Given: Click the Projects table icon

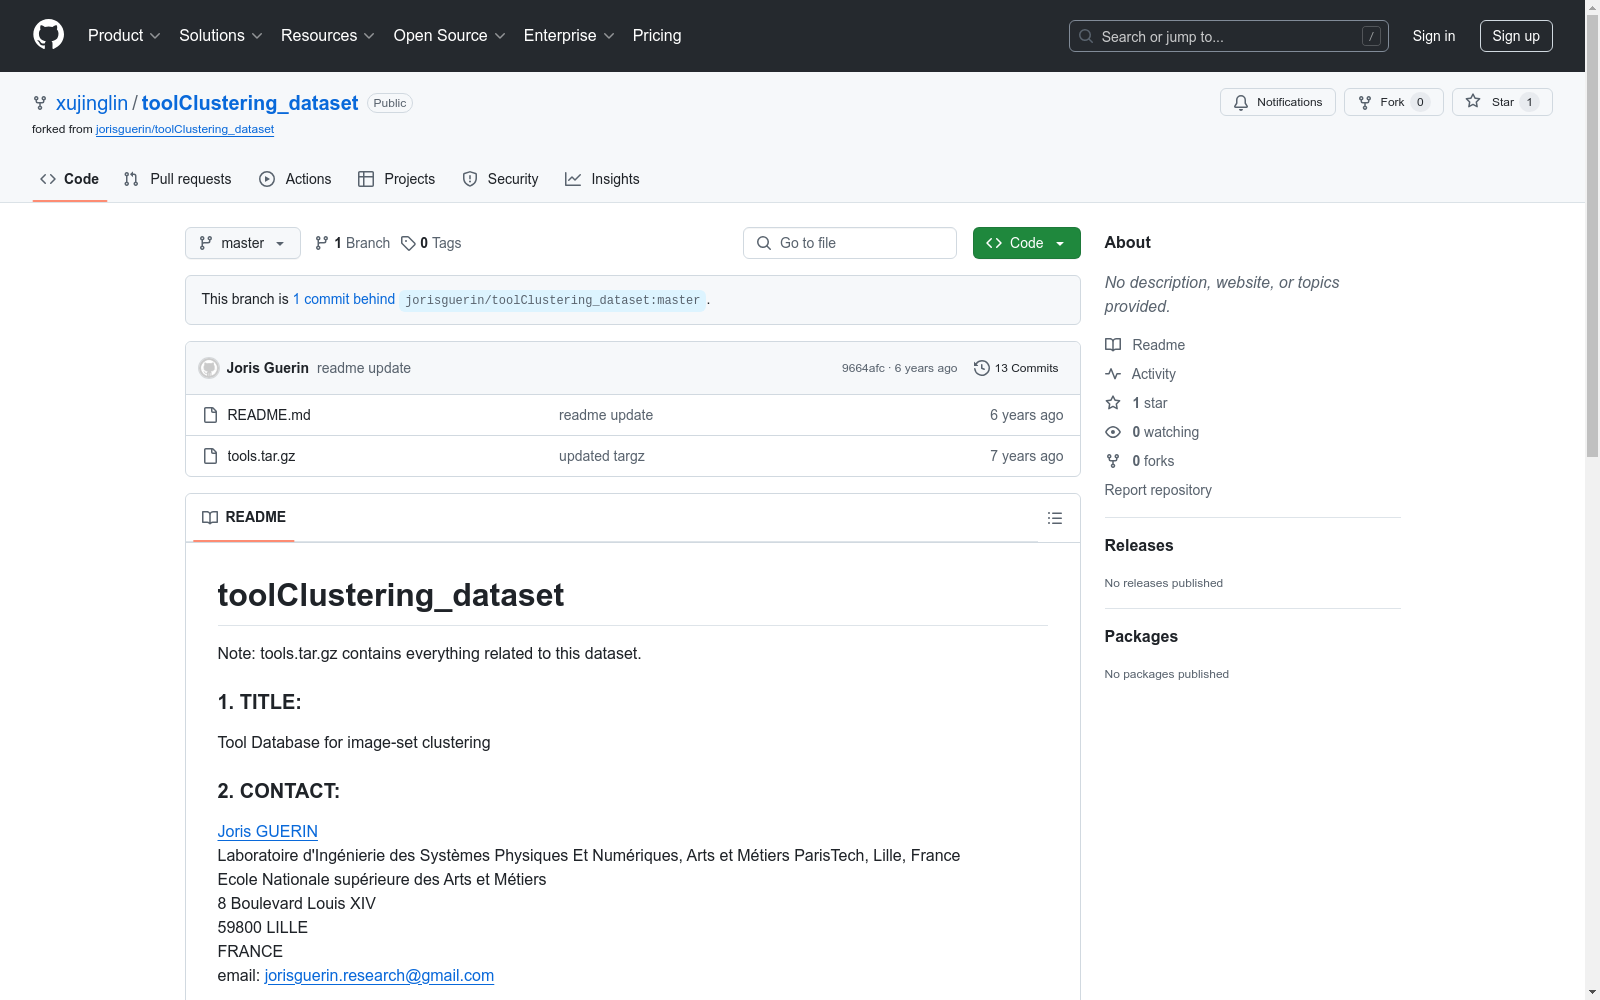Looking at the screenshot, I should [366, 179].
